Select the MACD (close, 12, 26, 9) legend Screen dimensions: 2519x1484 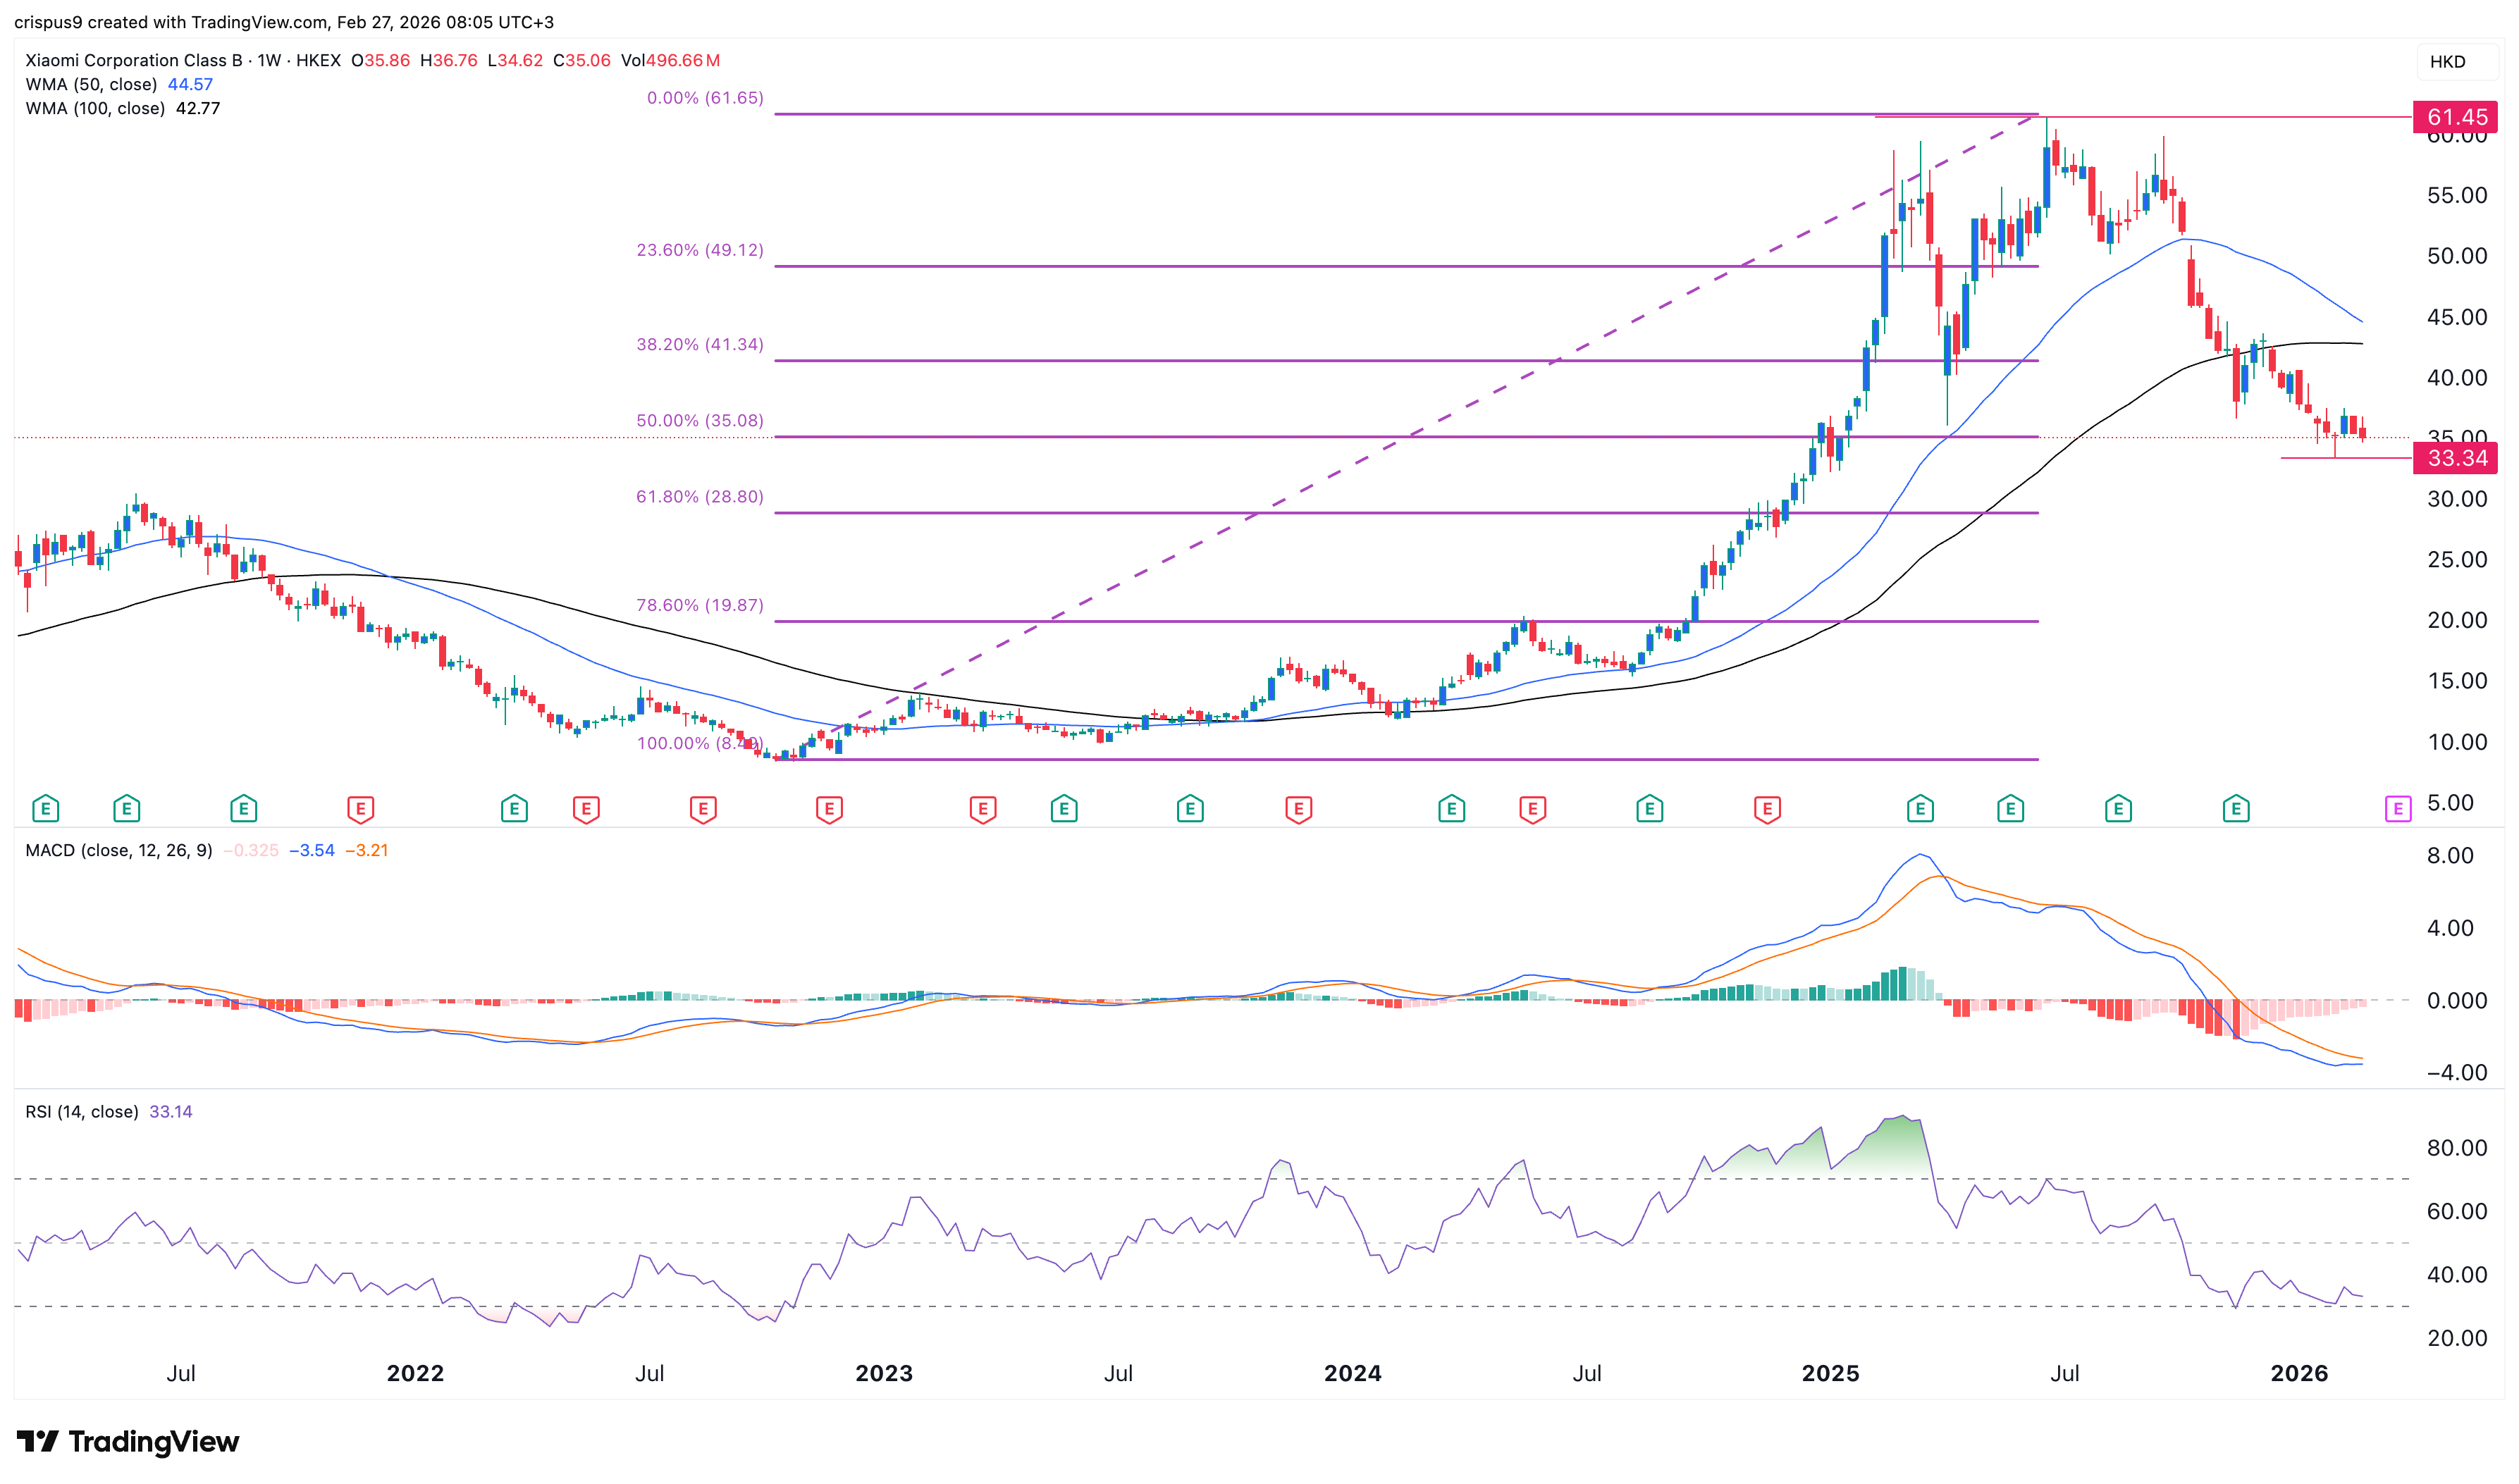click(118, 850)
